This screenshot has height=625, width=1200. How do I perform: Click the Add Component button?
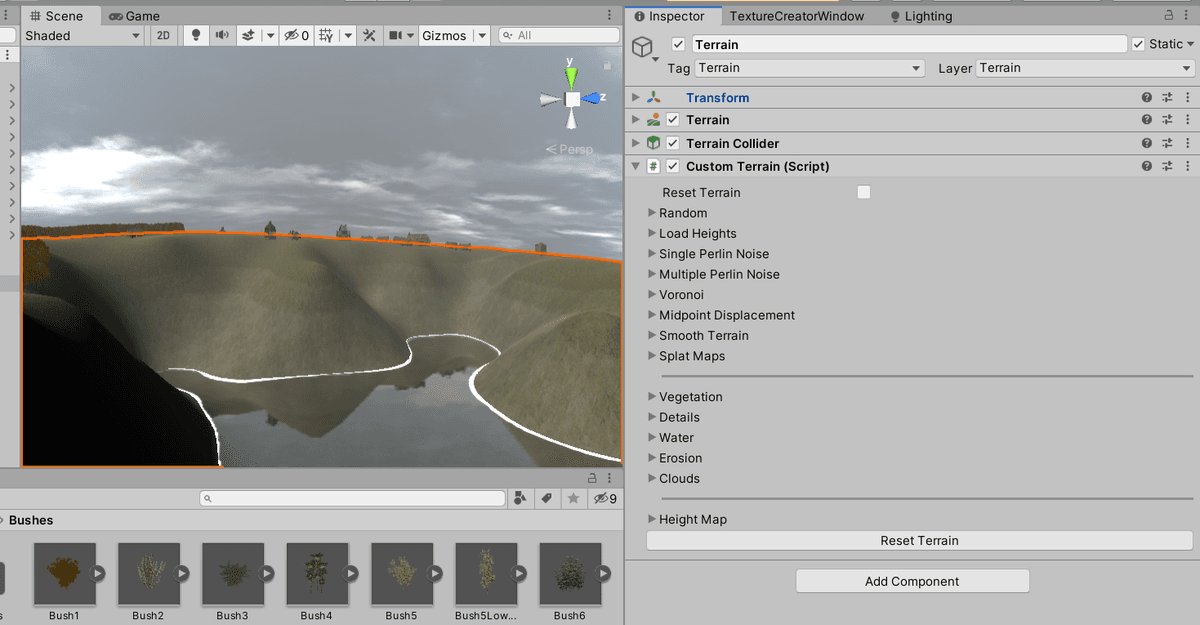click(x=911, y=581)
